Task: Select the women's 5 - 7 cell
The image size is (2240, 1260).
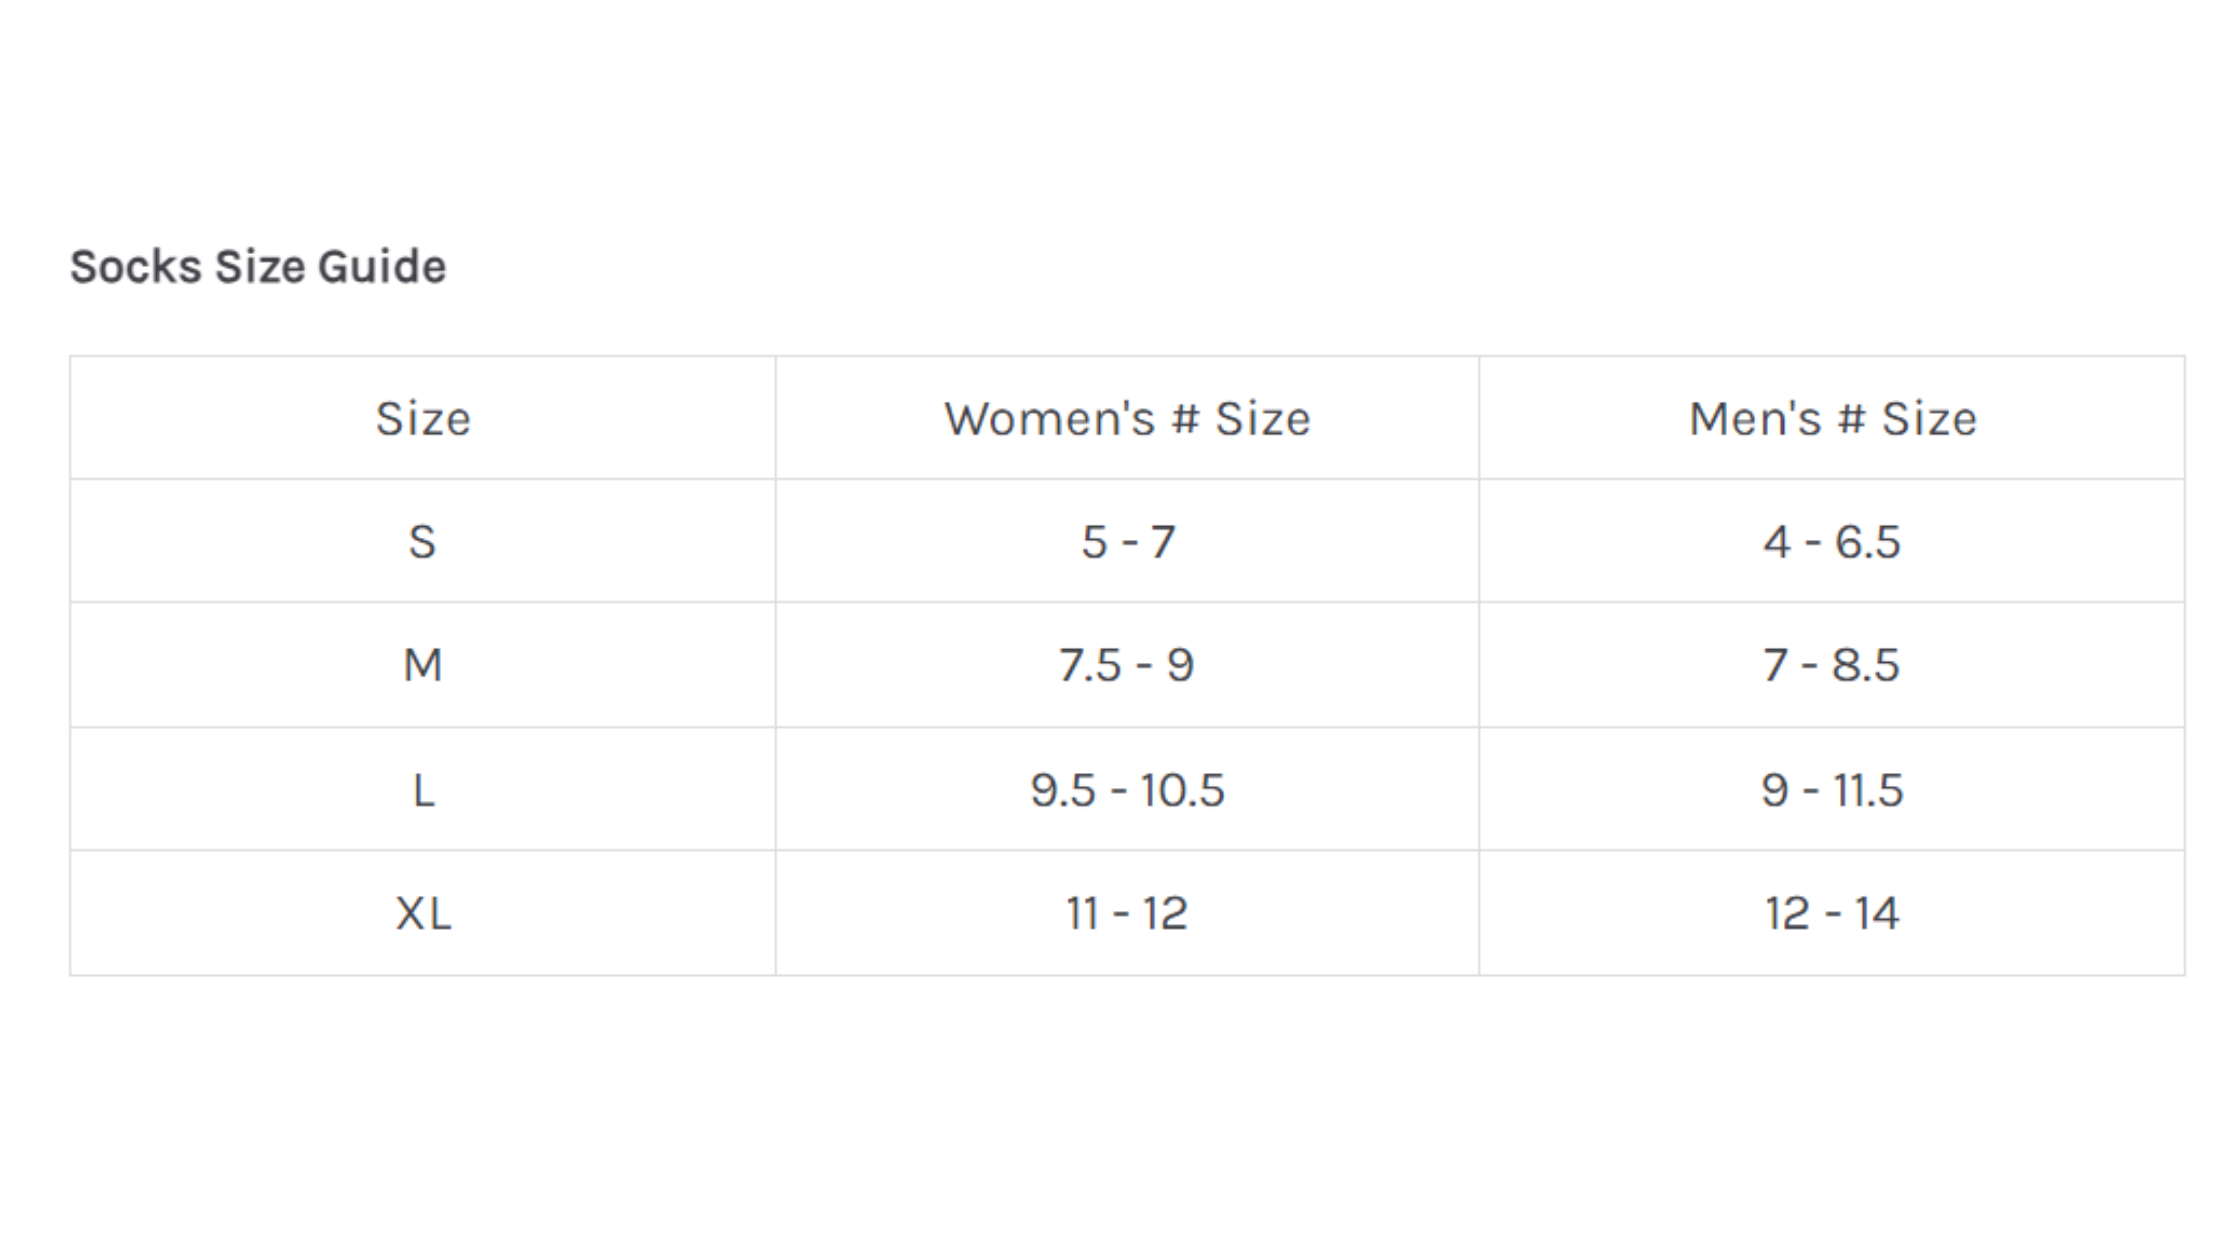Action: 1127,542
